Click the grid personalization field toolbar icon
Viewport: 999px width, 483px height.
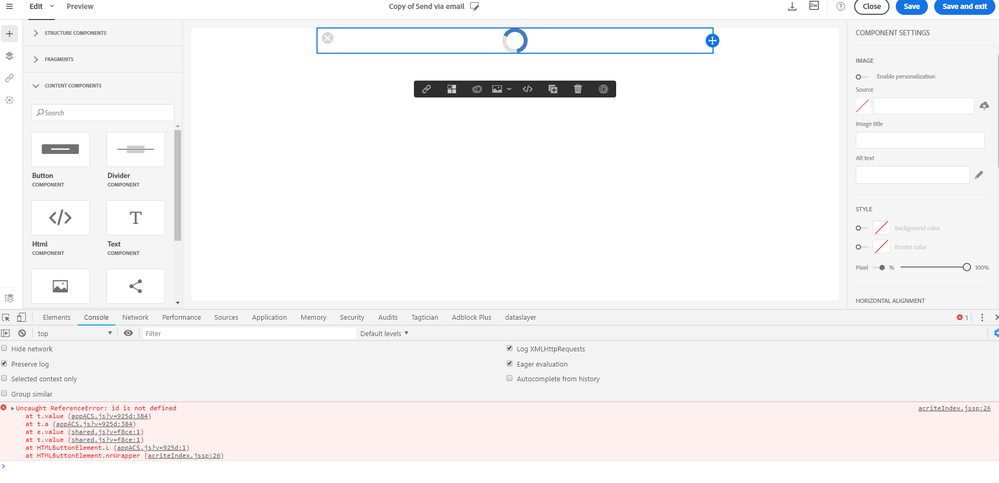coord(452,89)
